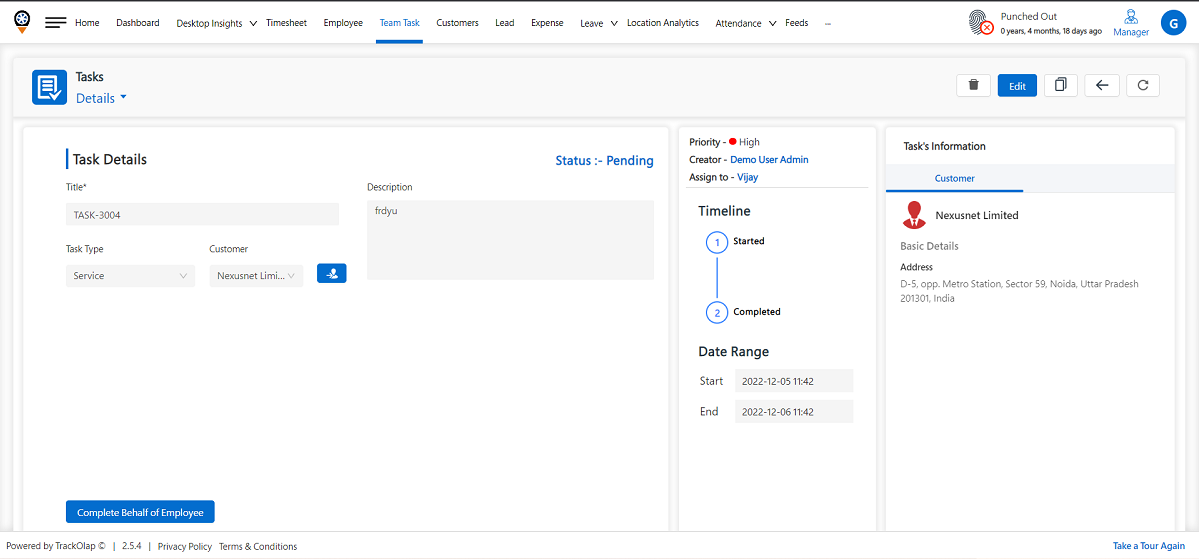Open the Task Type Service dropdown

coord(130,276)
